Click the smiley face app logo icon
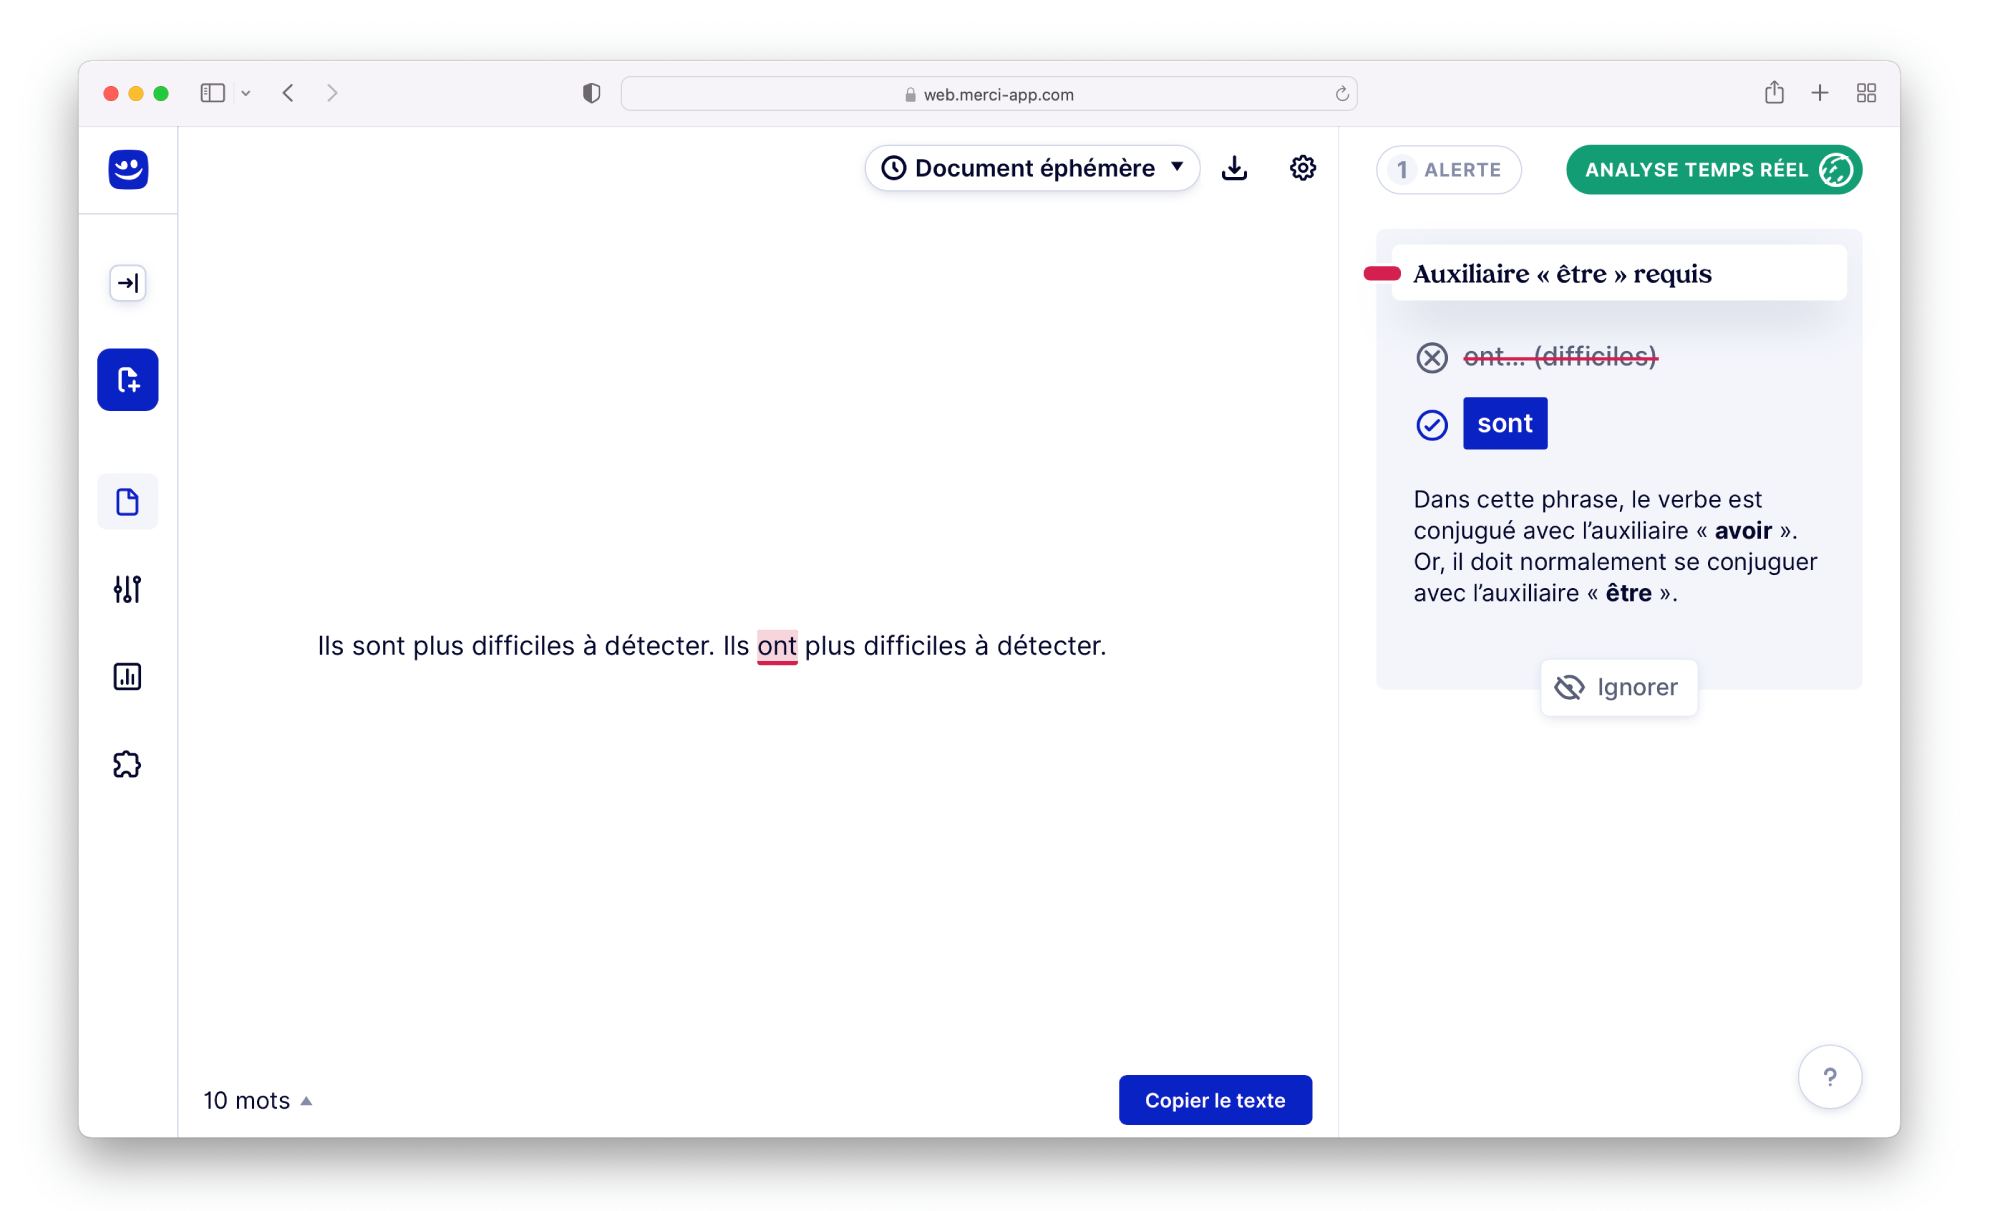 tap(129, 171)
